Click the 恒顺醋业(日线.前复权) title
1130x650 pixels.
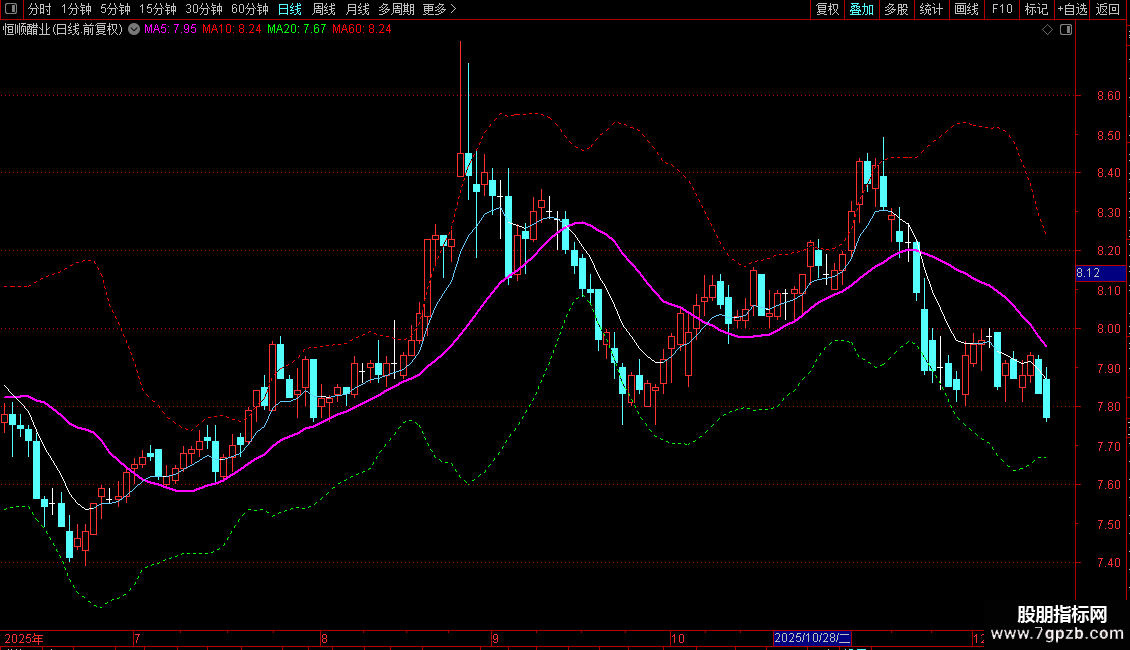click(x=63, y=29)
